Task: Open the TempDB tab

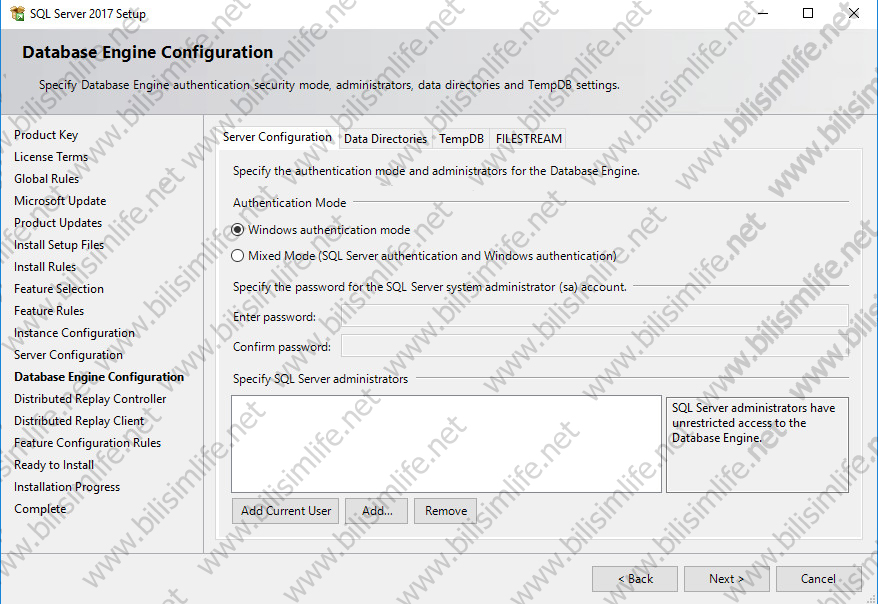Action: pyautogui.click(x=461, y=139)
